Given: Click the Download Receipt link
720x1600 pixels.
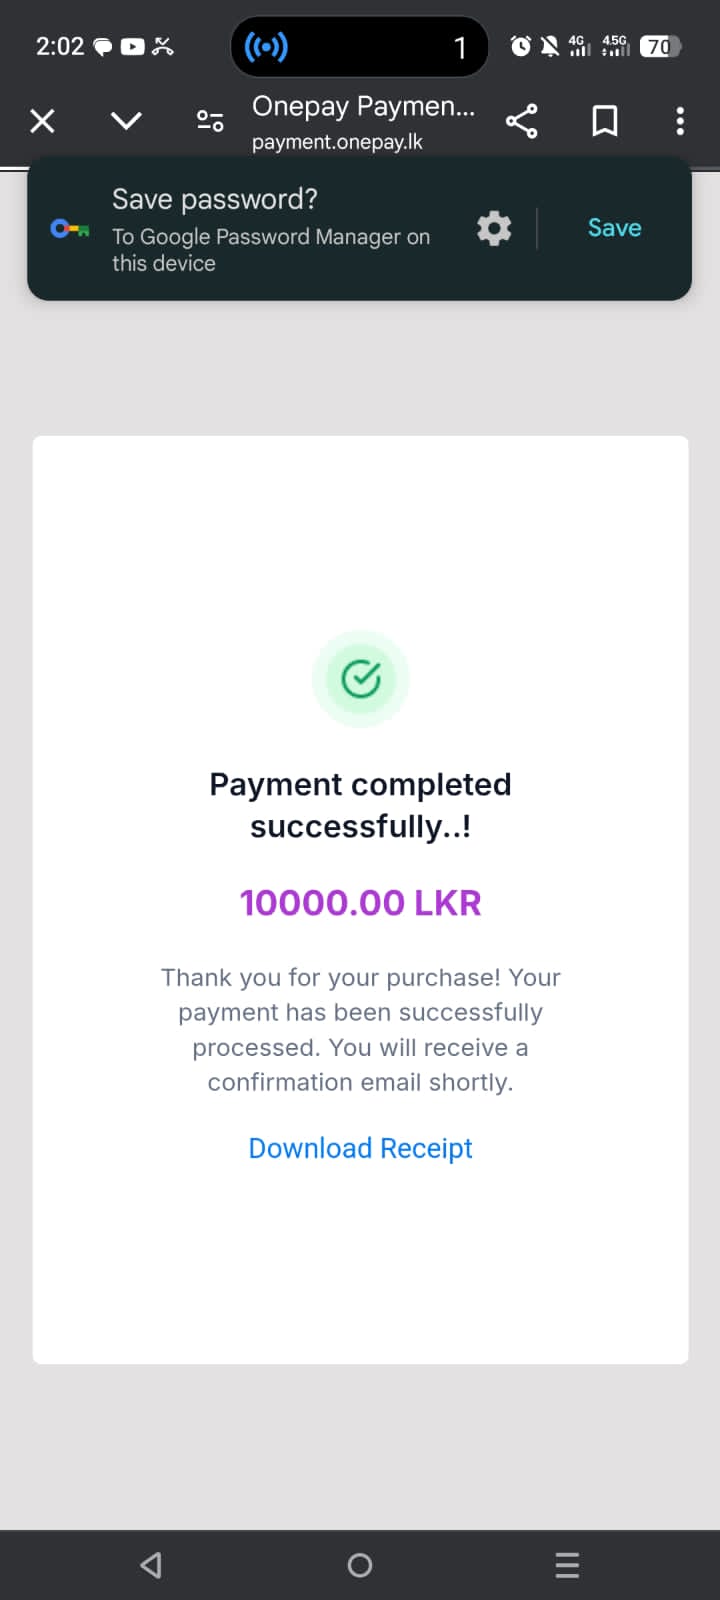Looking at the screenshot, I should [x=360, y=1148].
